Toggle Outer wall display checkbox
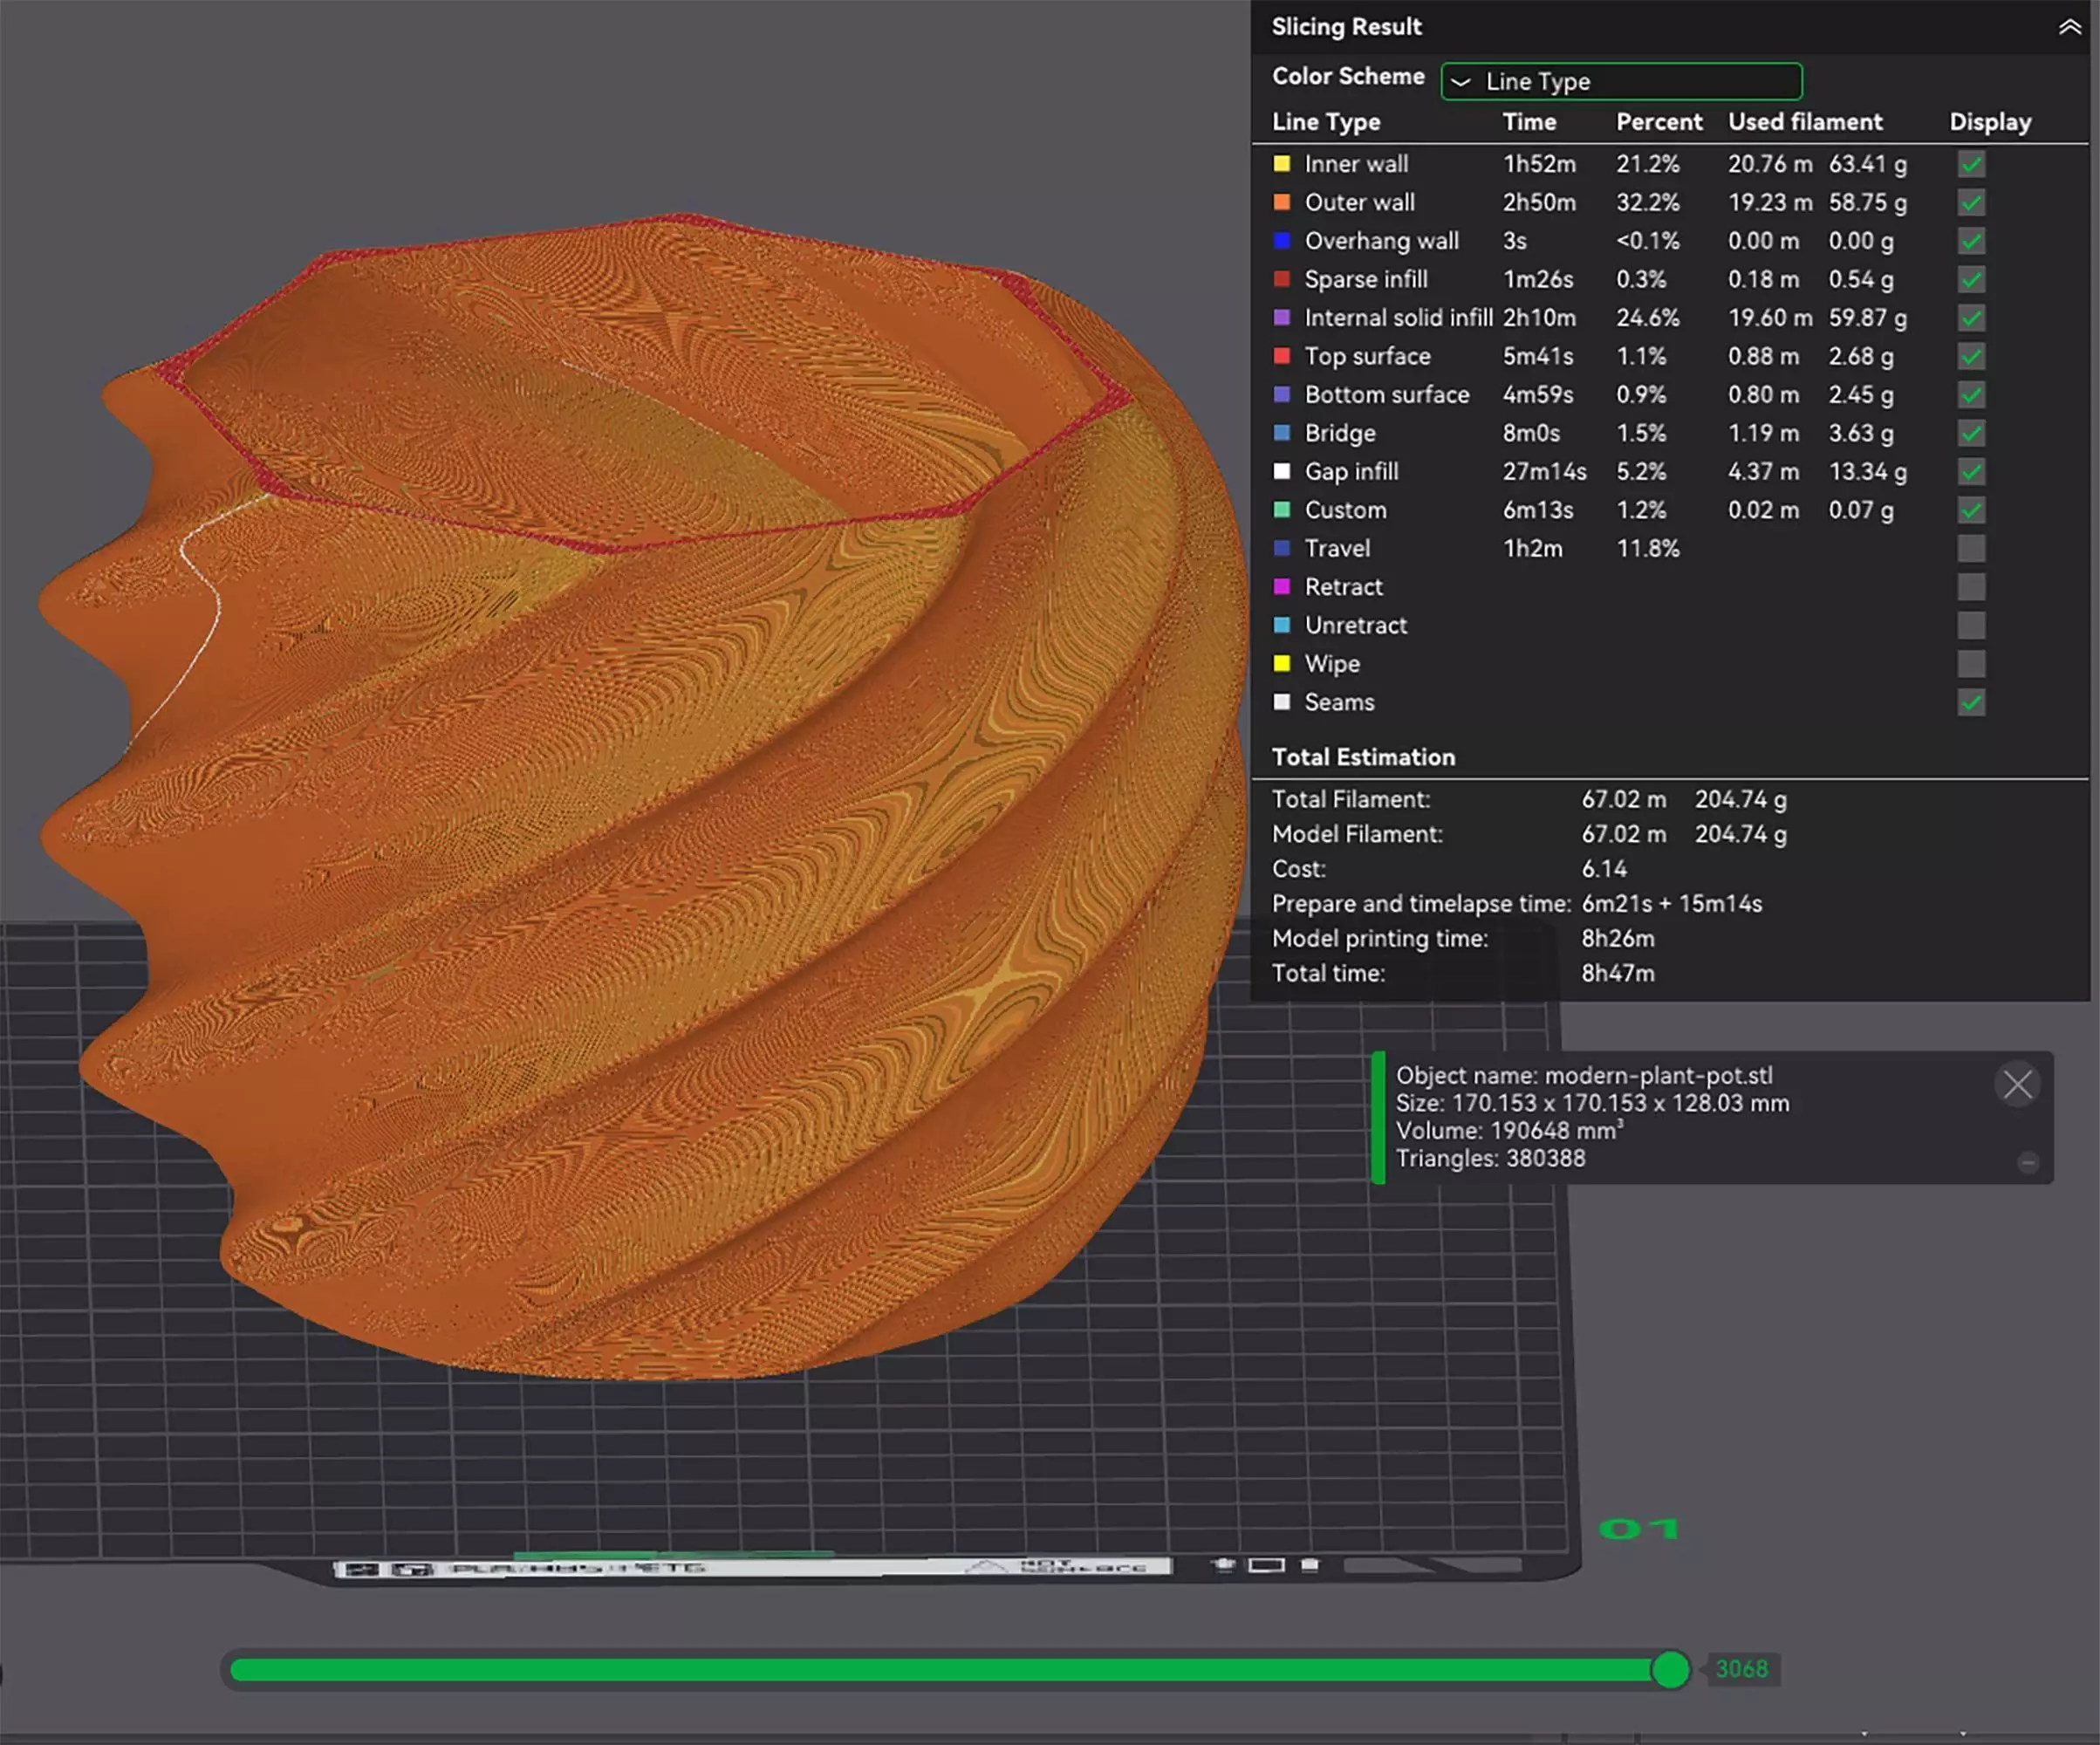Image resolution: width=2100 pixels, height=1745 pixels. (1971, 203)
